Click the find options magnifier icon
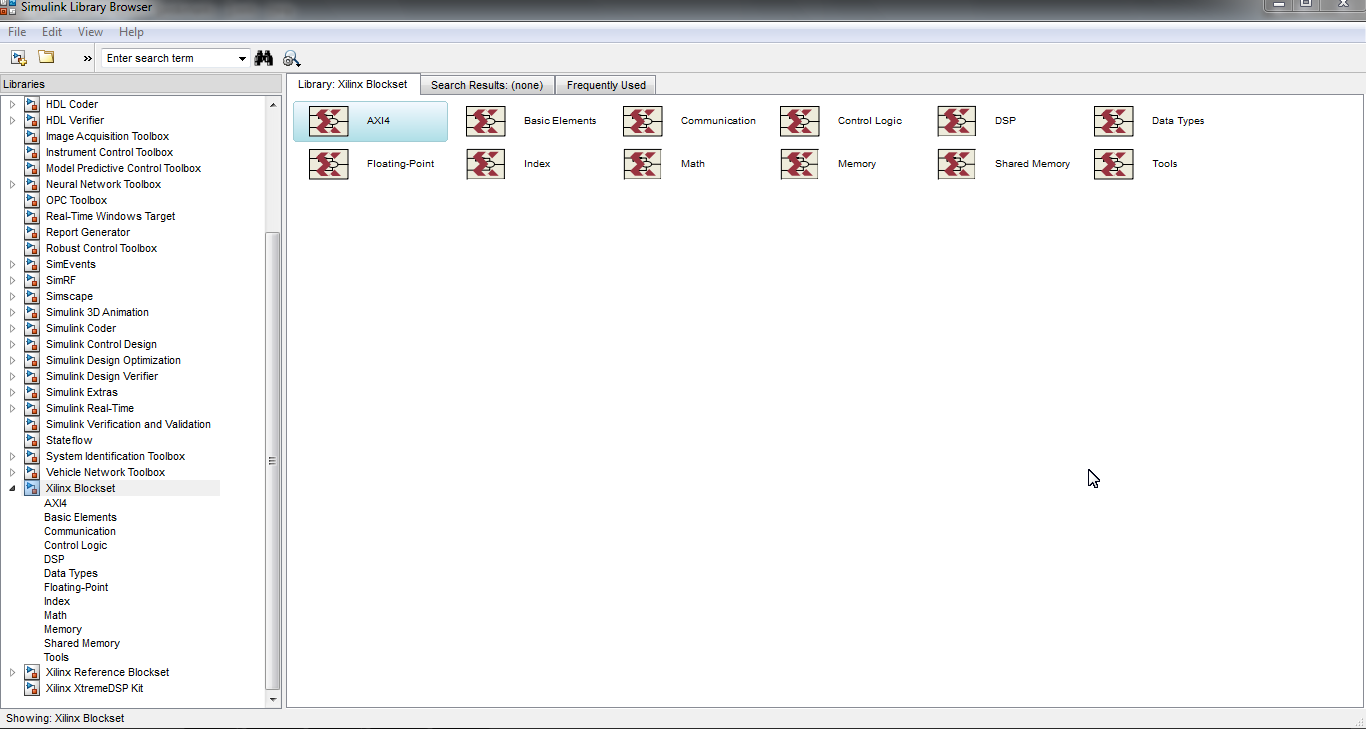Viewport: 1366px width, 729px height. point(292,58)
